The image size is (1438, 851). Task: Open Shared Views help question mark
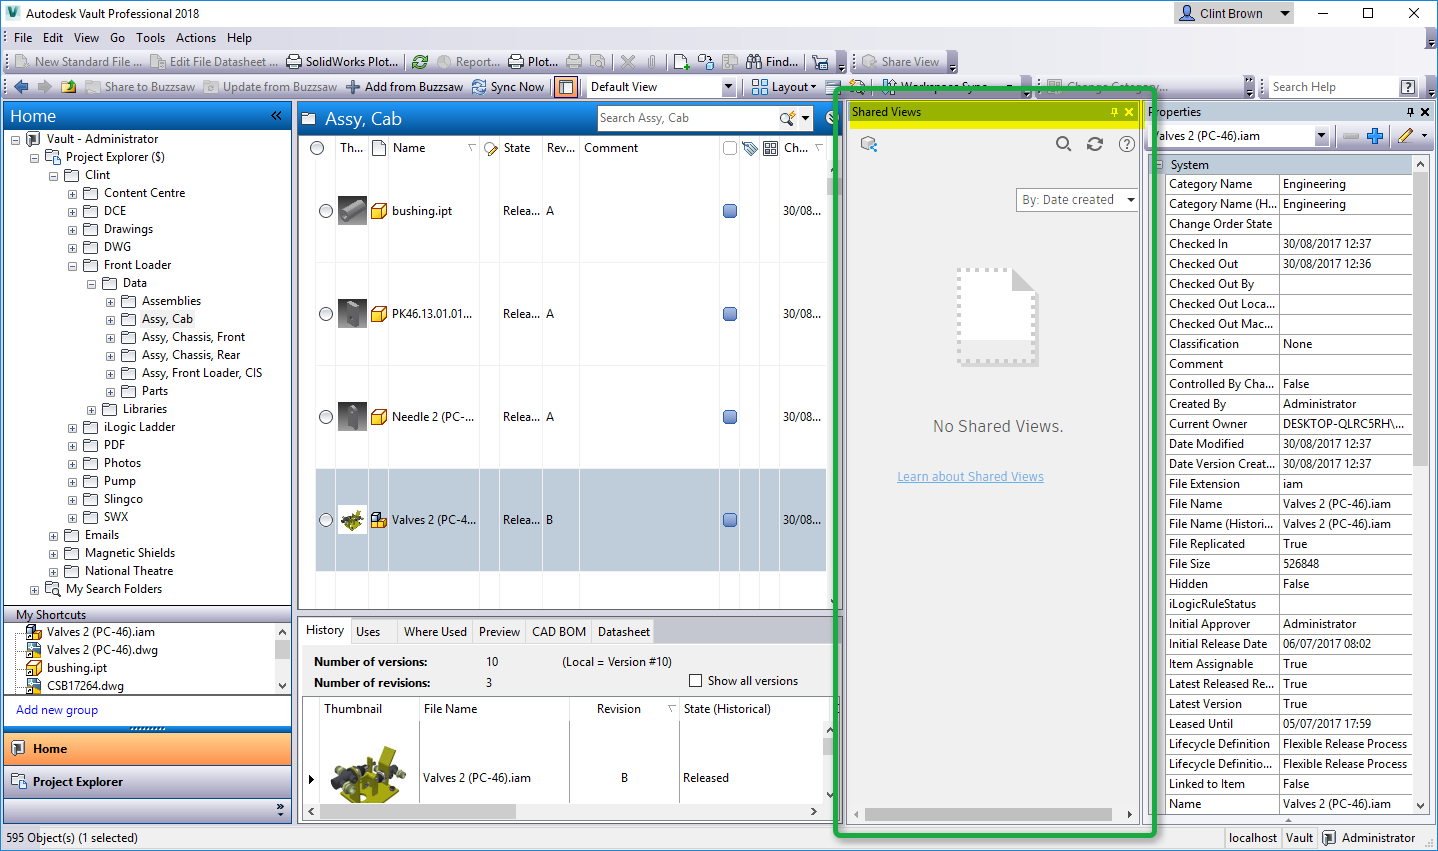1127,144
